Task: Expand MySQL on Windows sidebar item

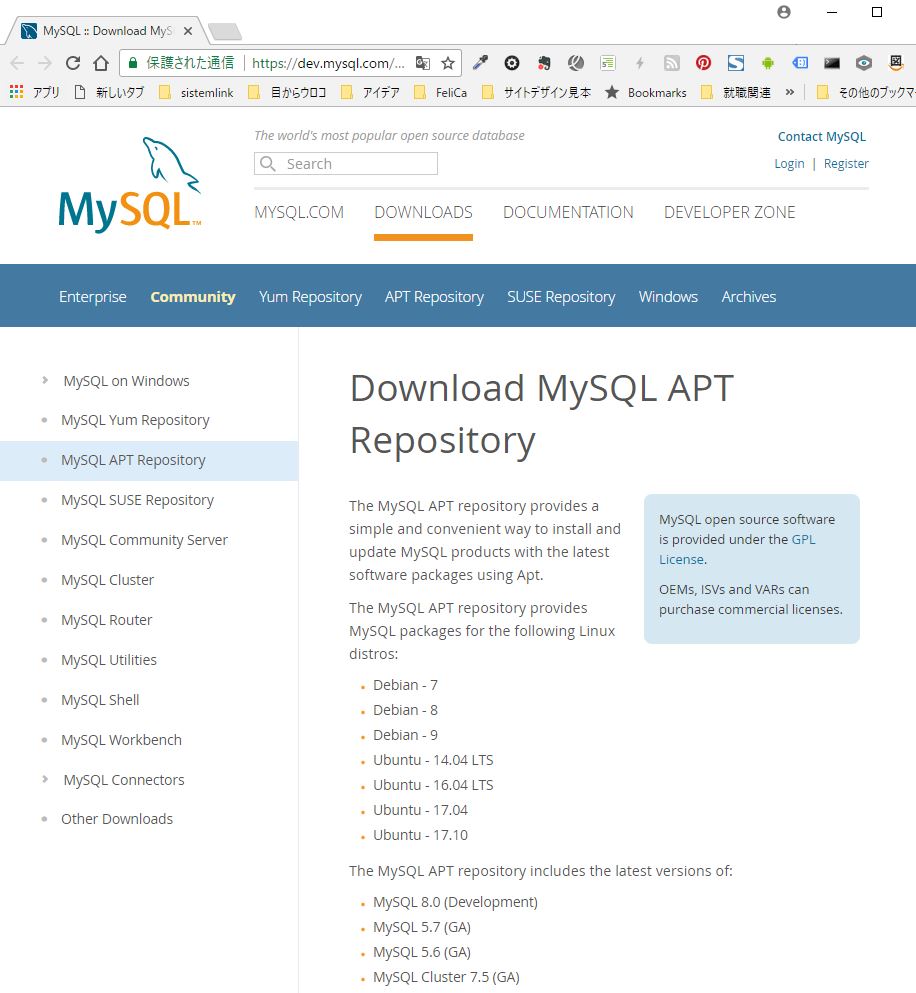Action: [x=45, y=381]
